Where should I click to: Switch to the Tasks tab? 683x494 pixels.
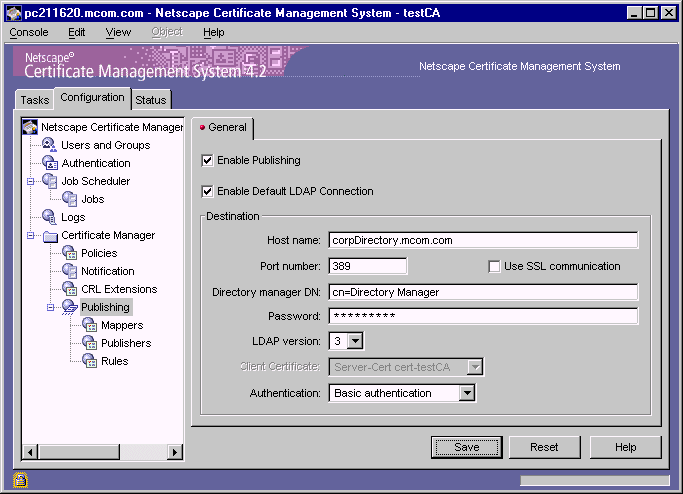pyautogui.click(x=34, y=100)
